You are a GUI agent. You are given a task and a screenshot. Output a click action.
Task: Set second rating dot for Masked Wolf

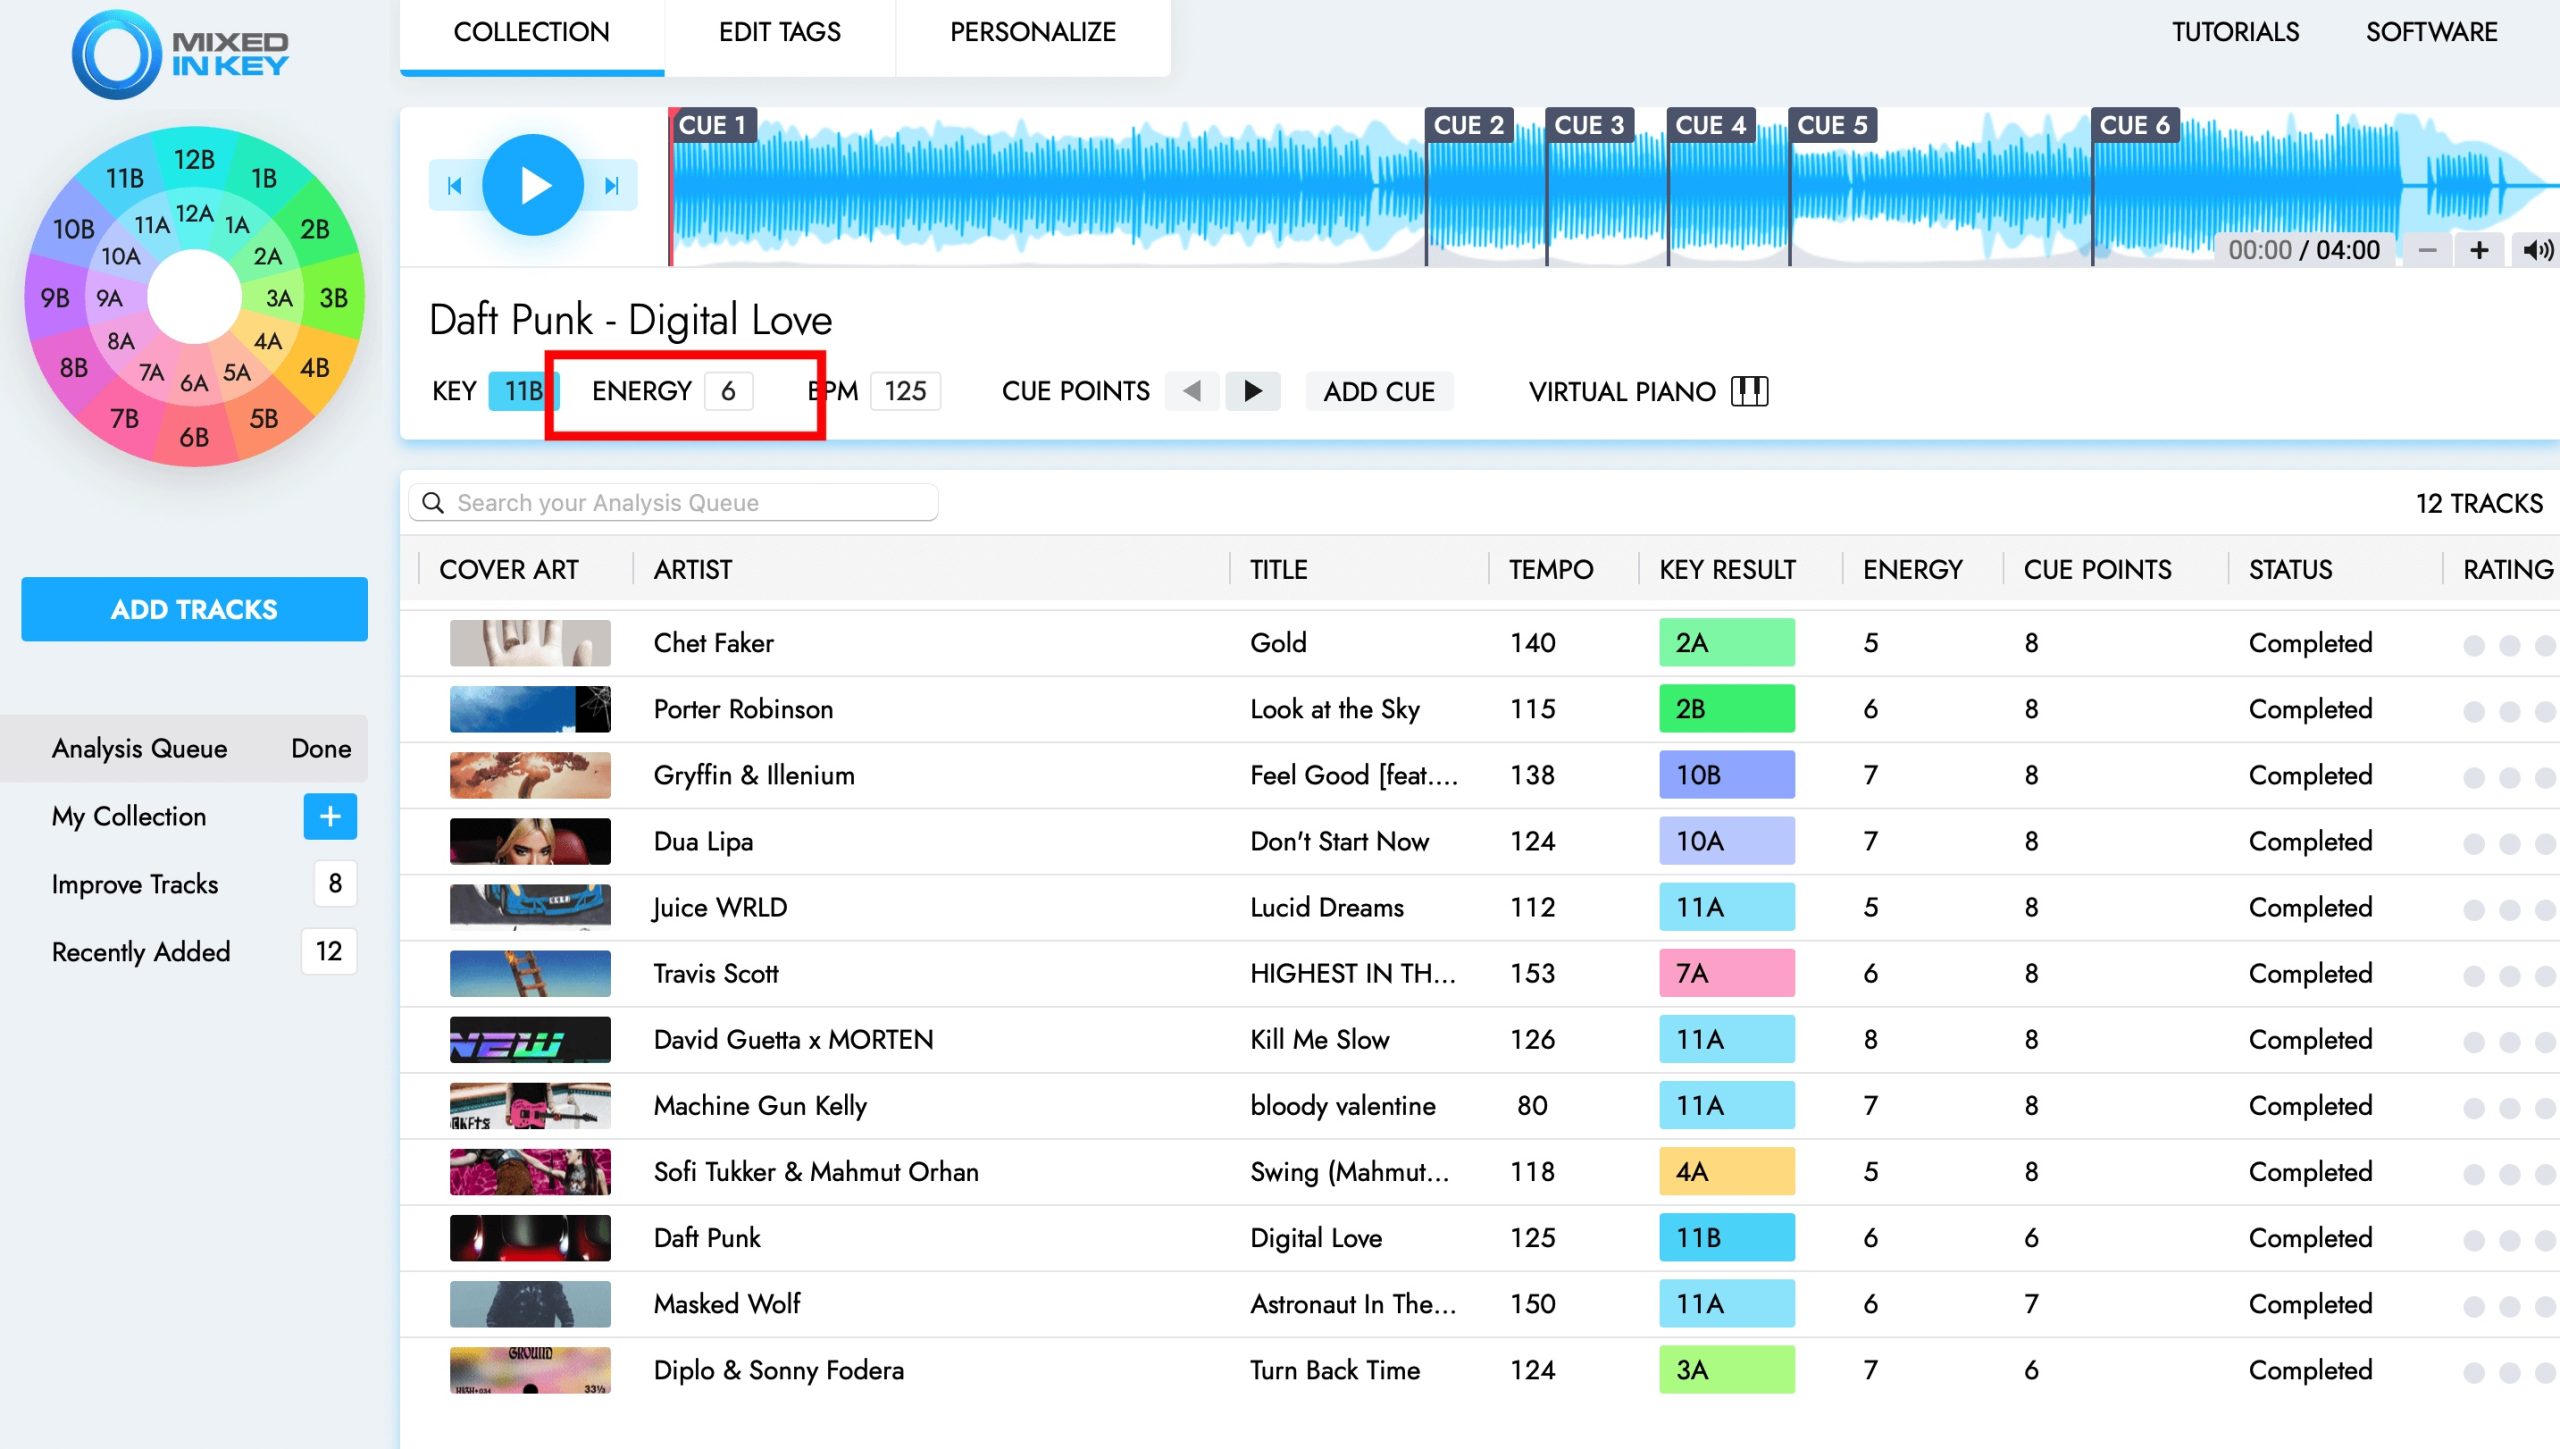tap(2509, 1306)
